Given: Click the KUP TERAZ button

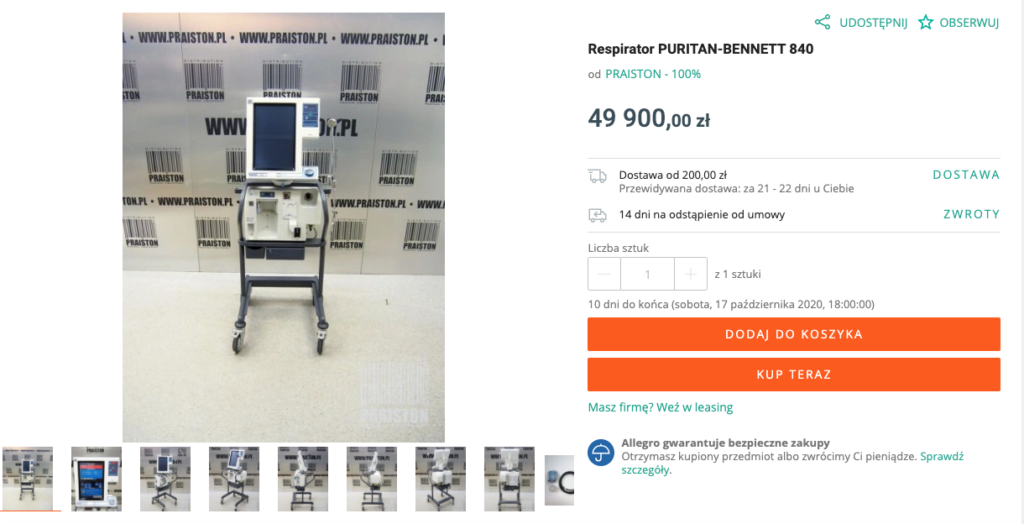Looking at the screenshot, I should (793, 374).
